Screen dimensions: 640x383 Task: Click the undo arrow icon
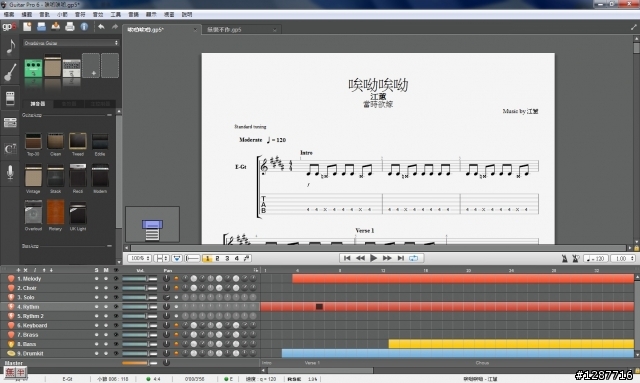101,27
